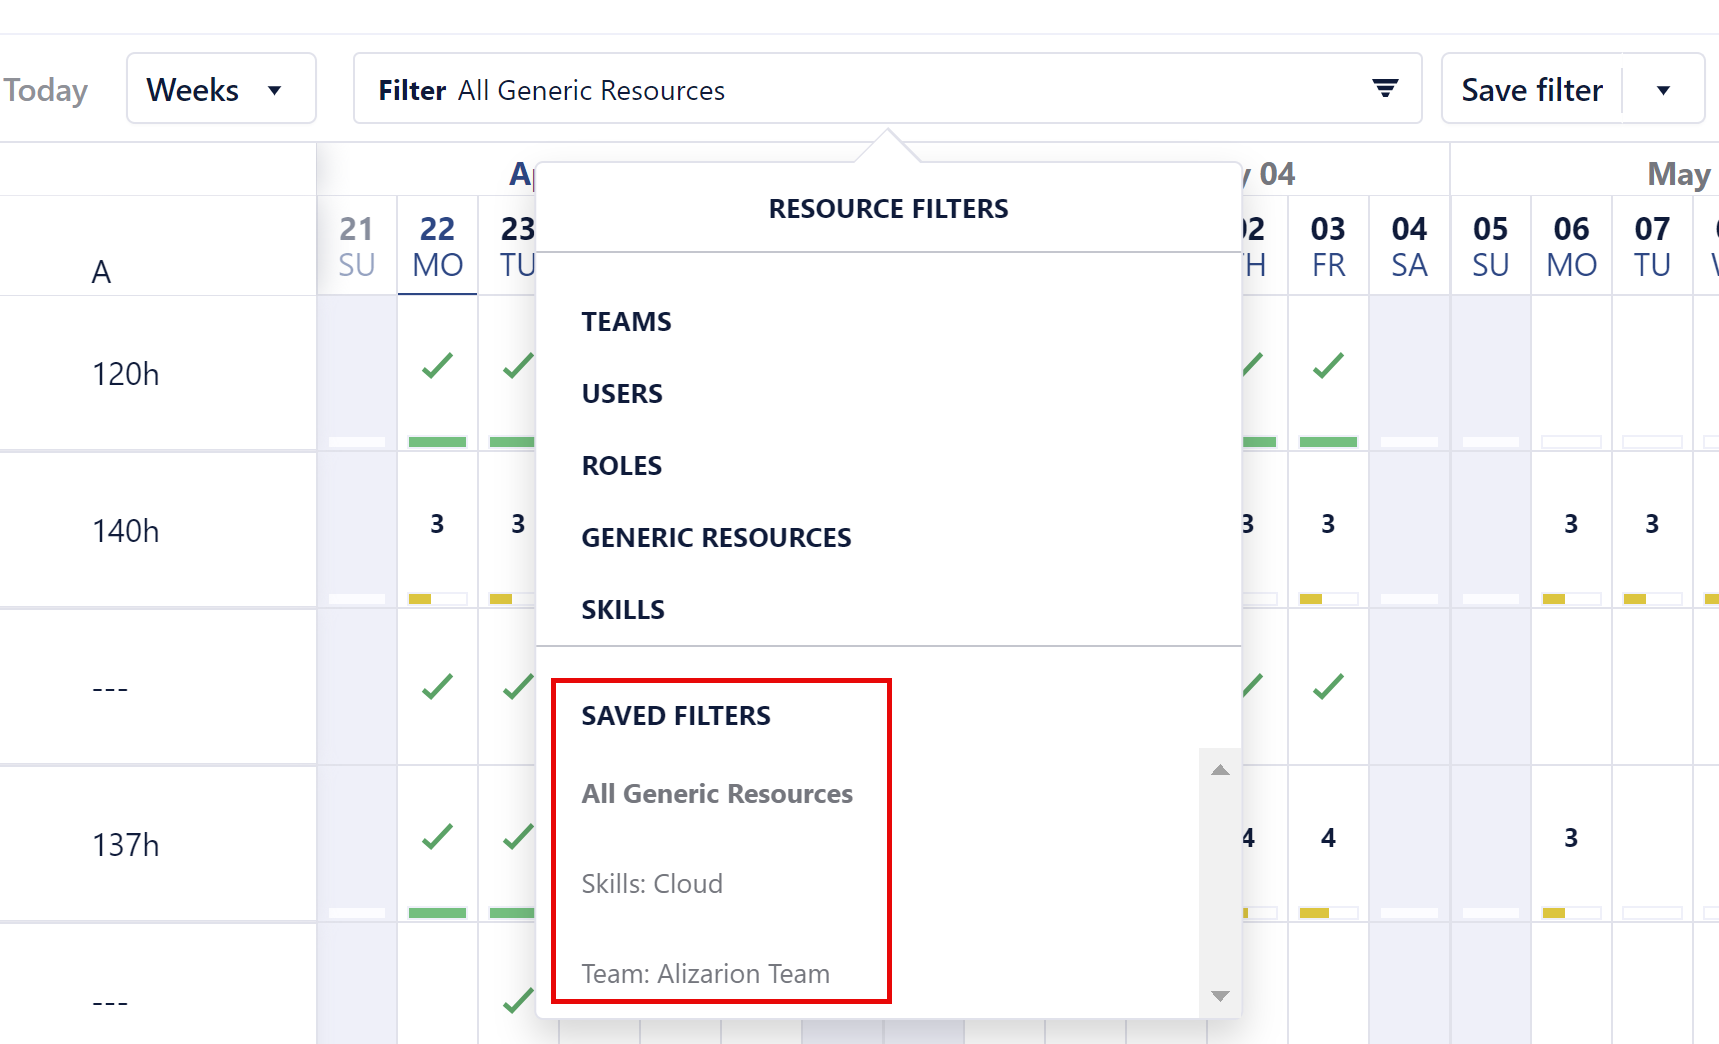This screenshot has width=1719, height=1044.
Task: Open the Save filter dropdown arrow
Action: tap(1662, 88)
